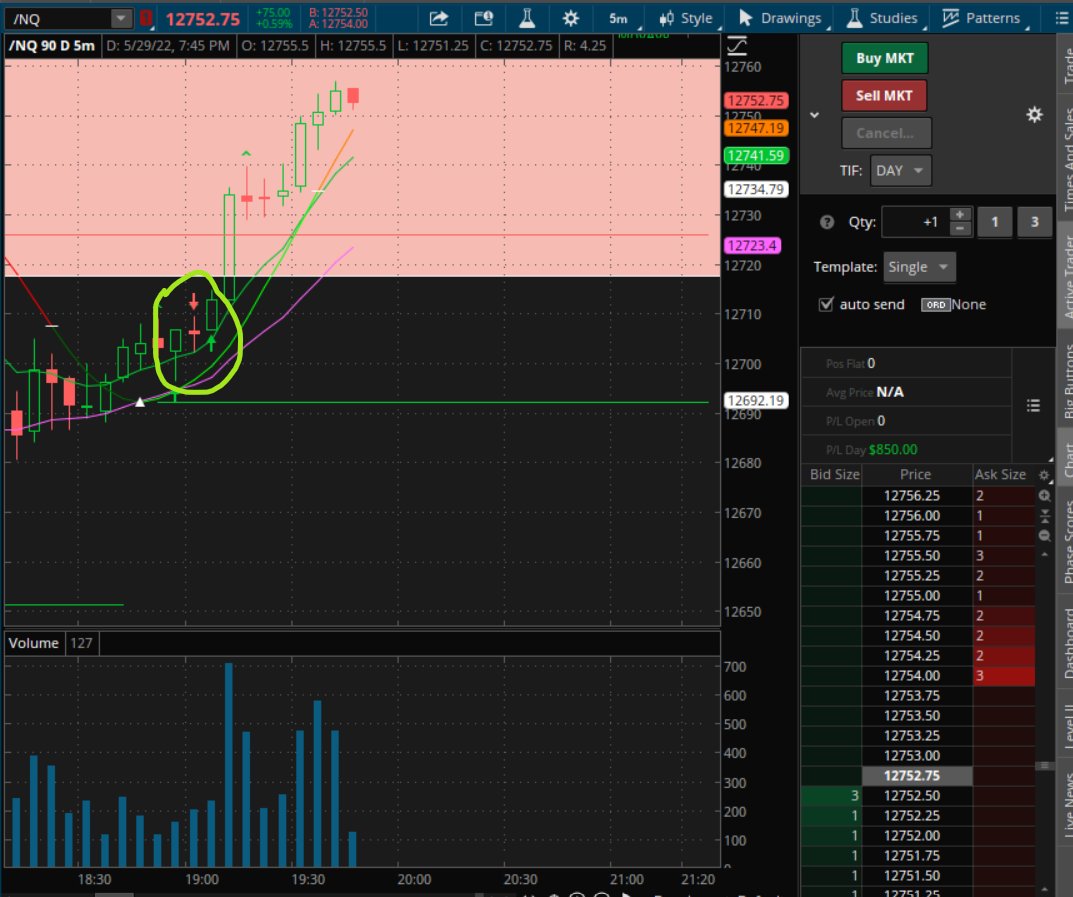This screenshot has height=897, width=1073.
Task: Open the /NQ symbol dropdown arrow
Action: pyautogui.click(x=120, y=18)
